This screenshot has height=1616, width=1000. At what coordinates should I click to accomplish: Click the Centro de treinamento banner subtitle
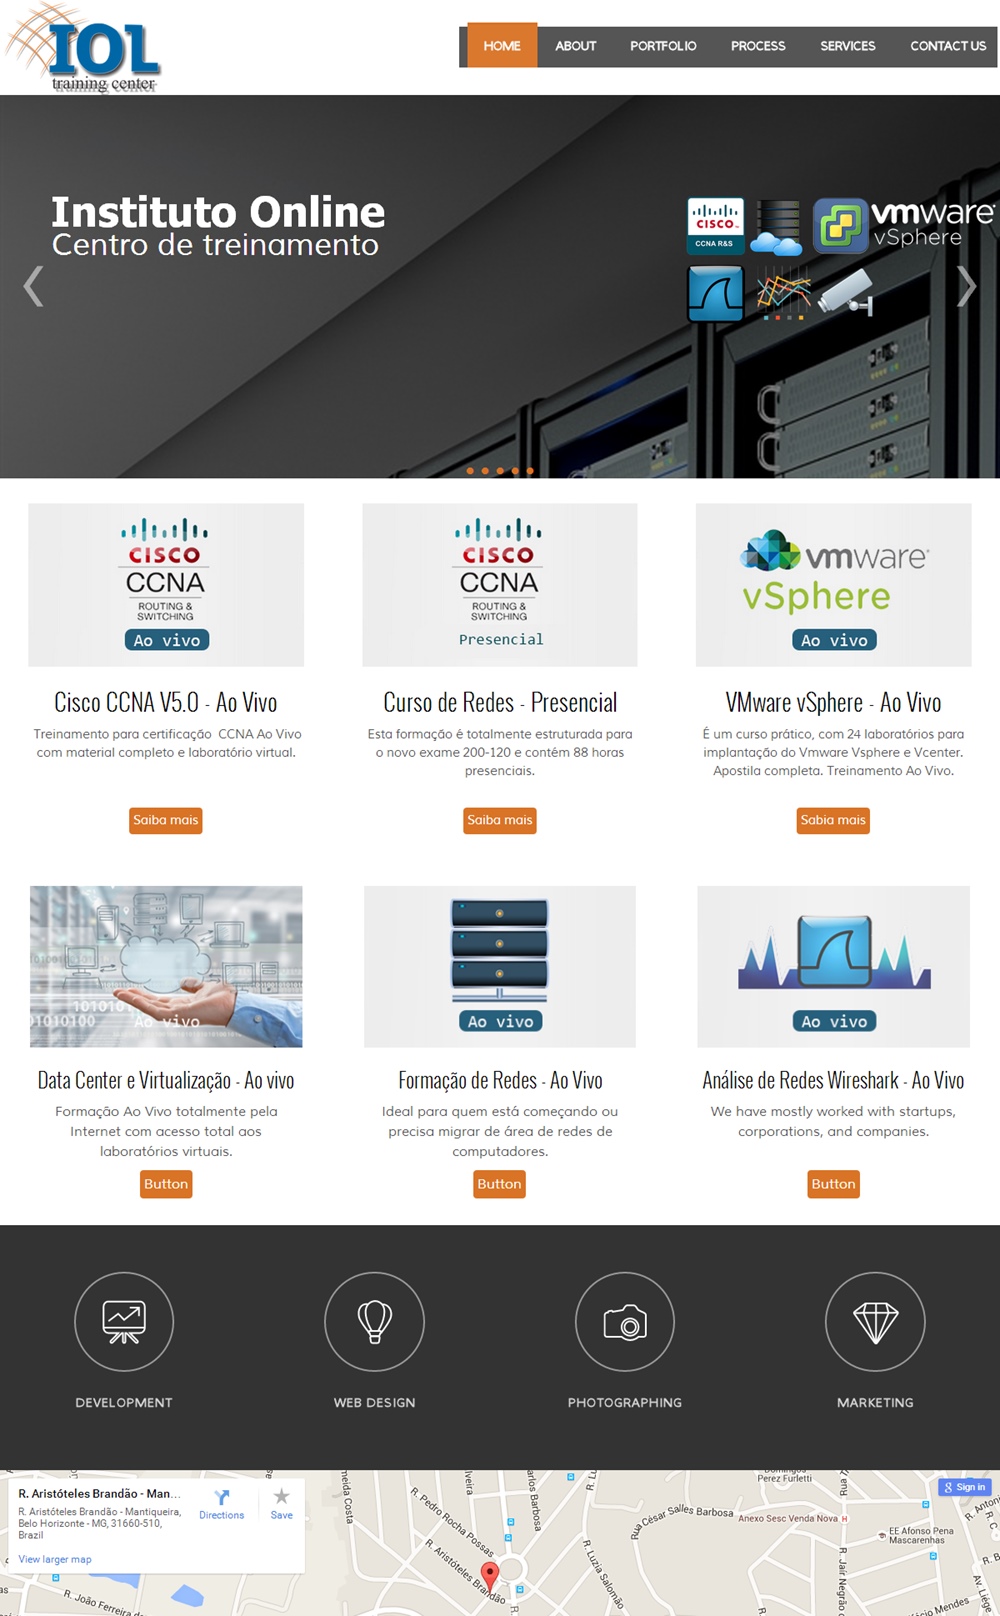pyautogui.click(x=215, y=244)
